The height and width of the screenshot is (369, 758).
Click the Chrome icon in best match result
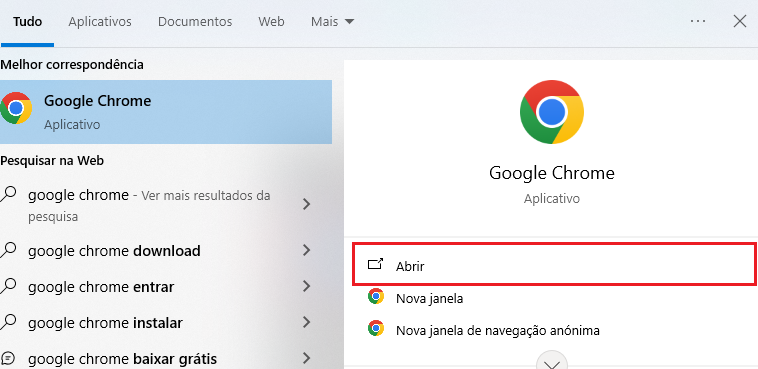pos(16,108)
